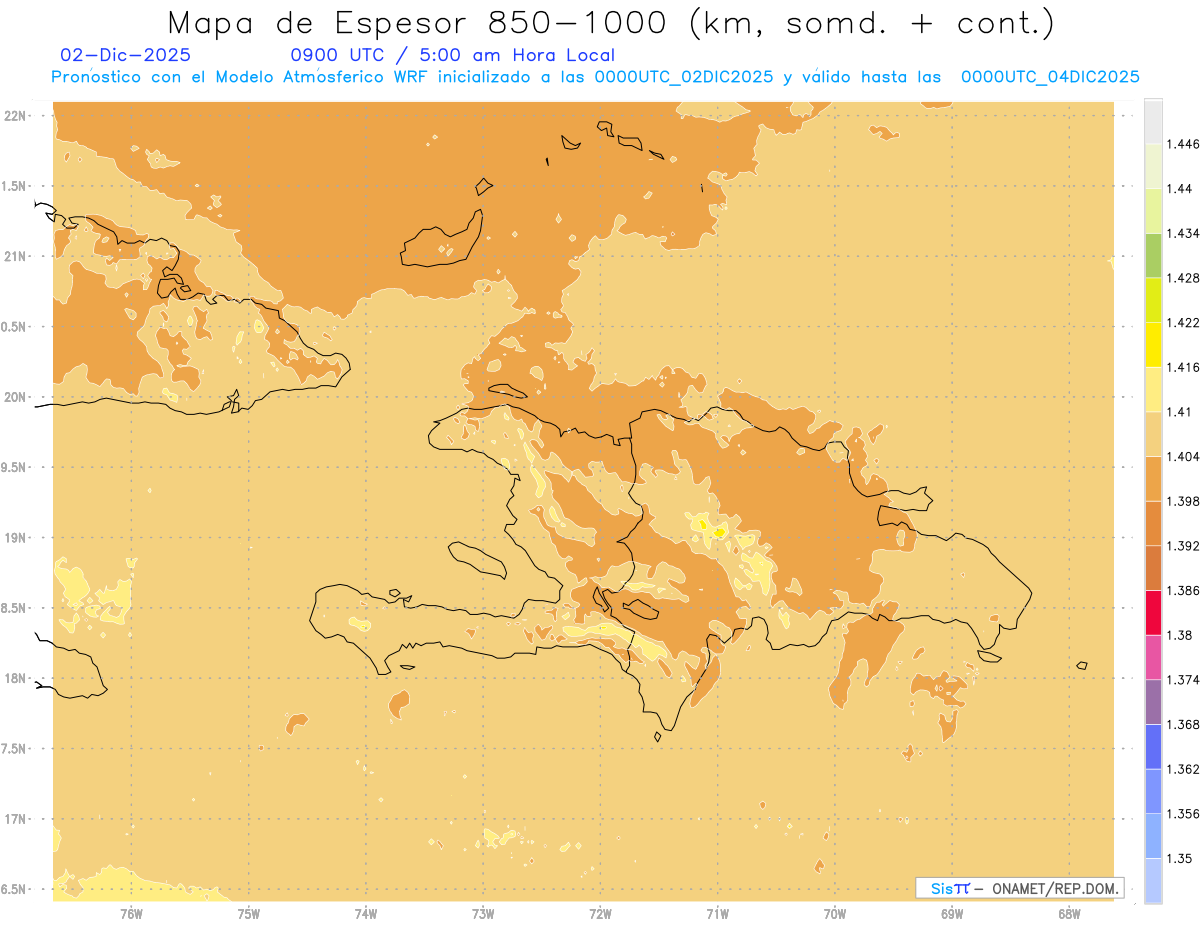1200x927 pixels.
Task: Click the longitude label '72W'
Action: [600, 913]
